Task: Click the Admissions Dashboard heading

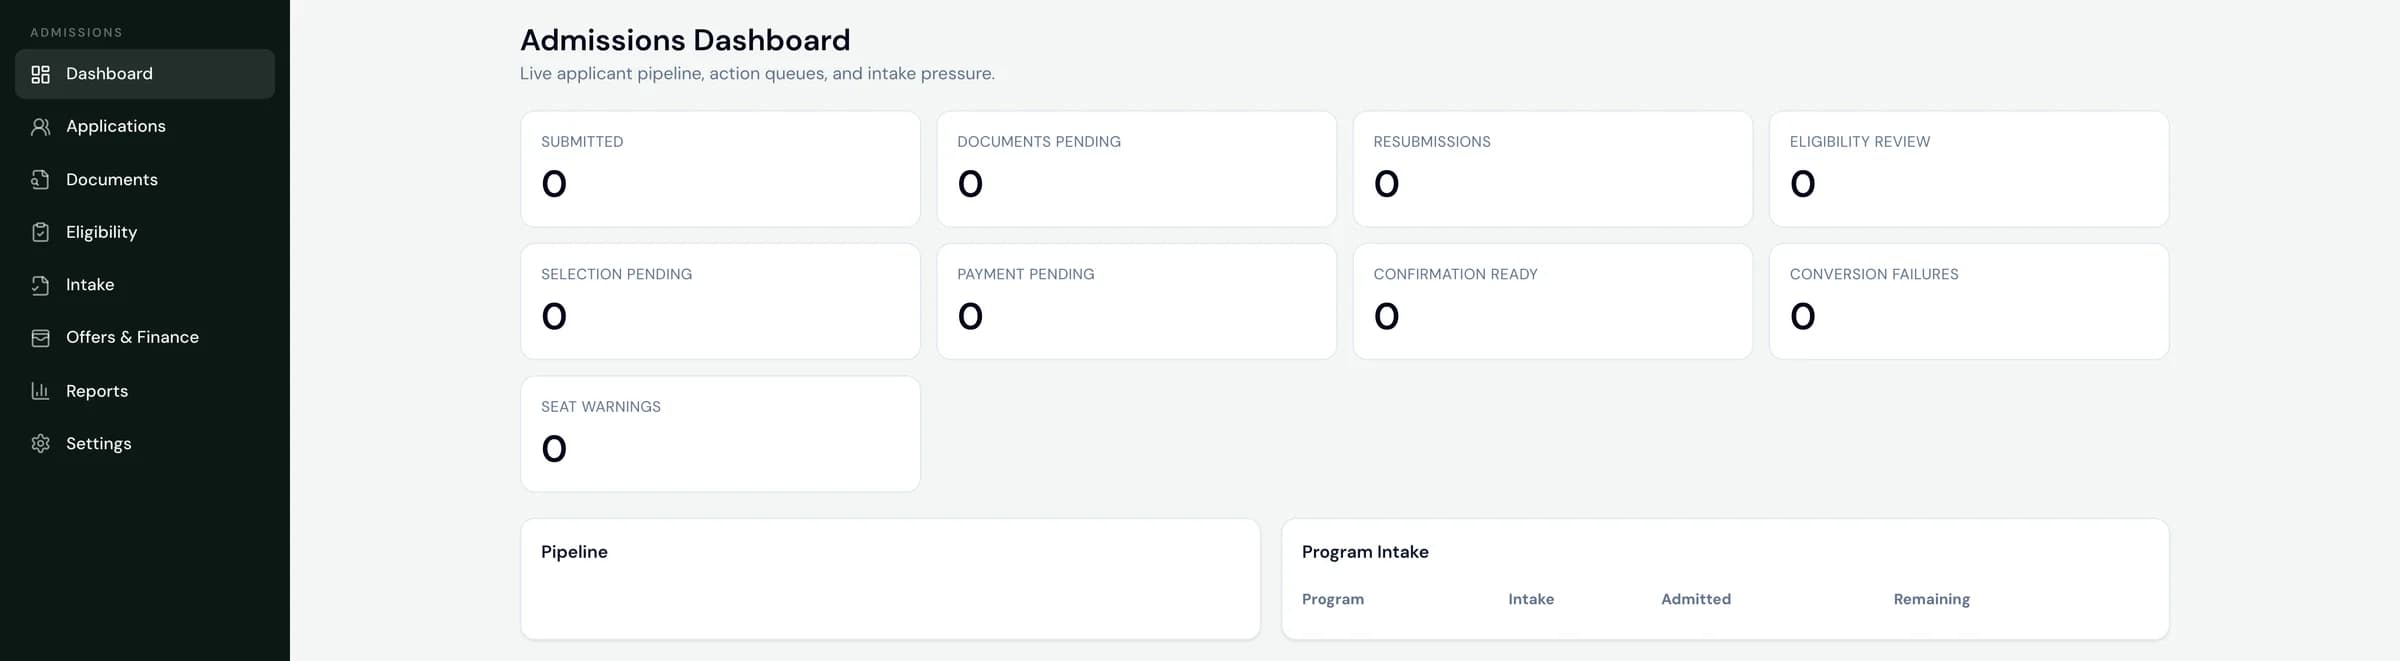Action: [x=685, y=40]
